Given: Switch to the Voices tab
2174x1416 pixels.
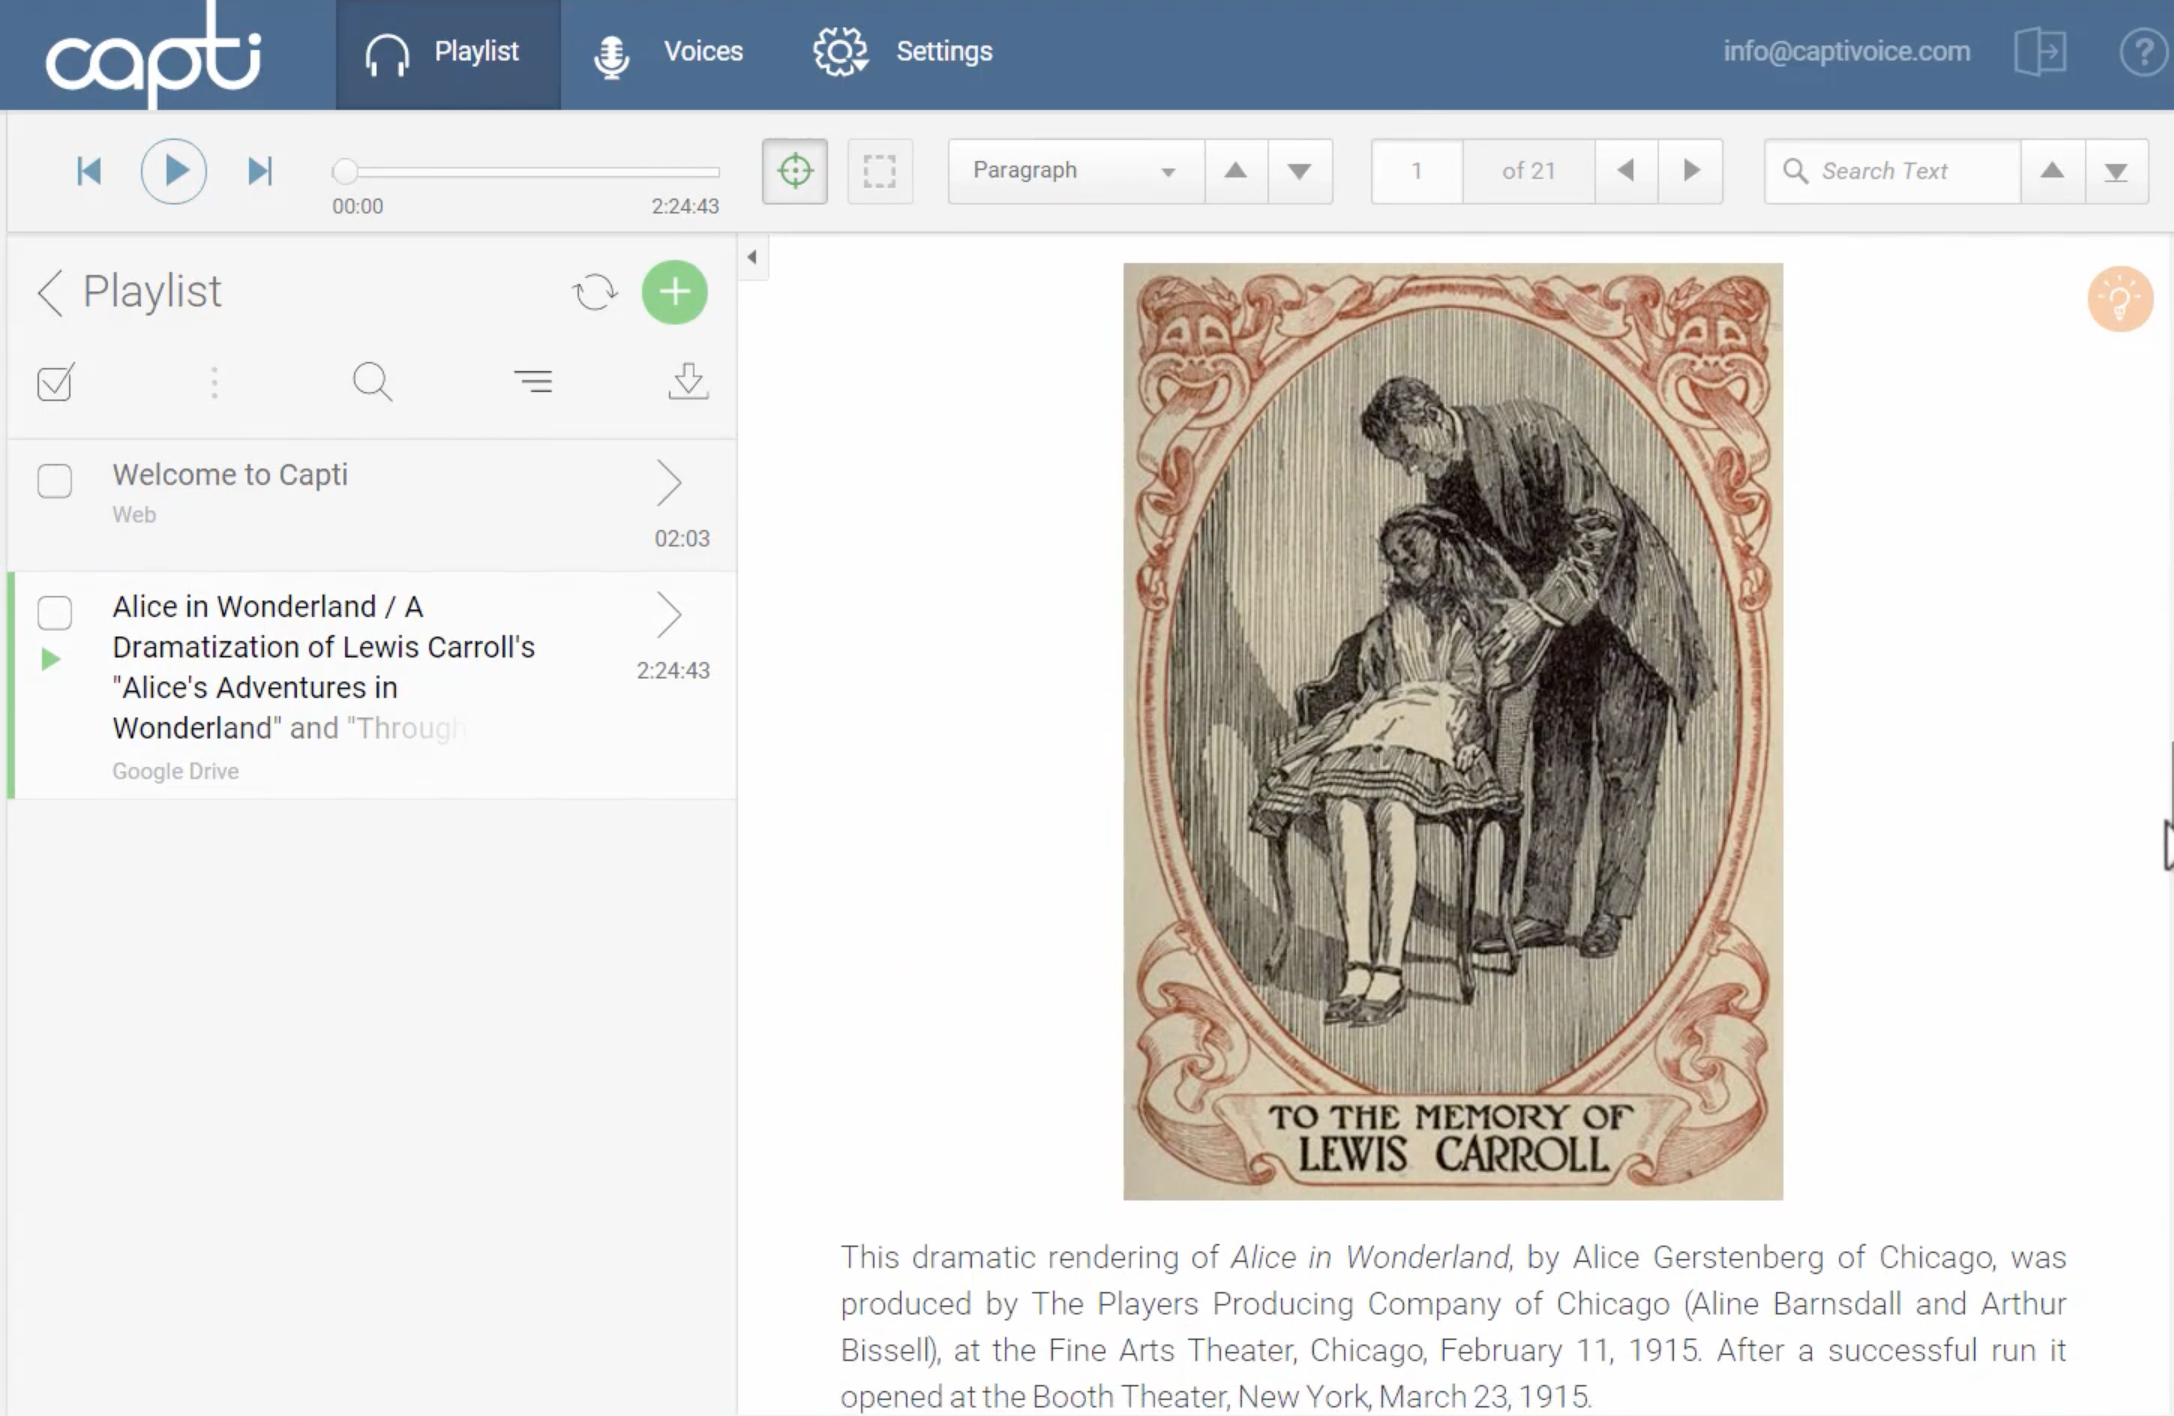Looking at the screenshot, I should tap(670, 52).
